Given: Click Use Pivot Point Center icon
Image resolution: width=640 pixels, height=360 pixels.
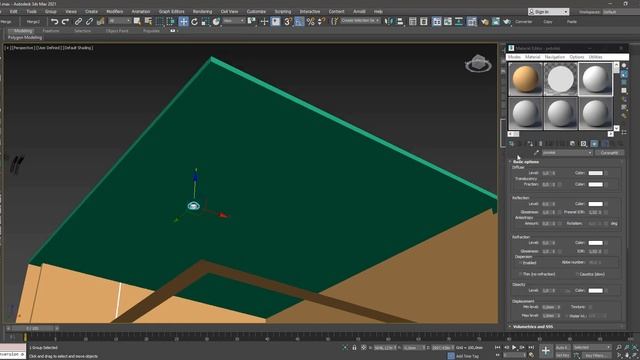Looking at the screenshot, I should [x=252, y=21].
